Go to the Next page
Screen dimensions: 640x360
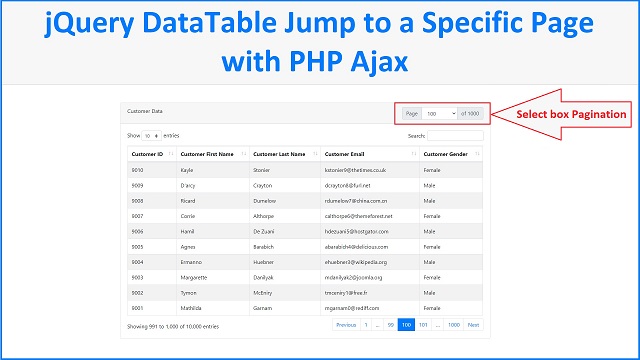pos(473,325)
